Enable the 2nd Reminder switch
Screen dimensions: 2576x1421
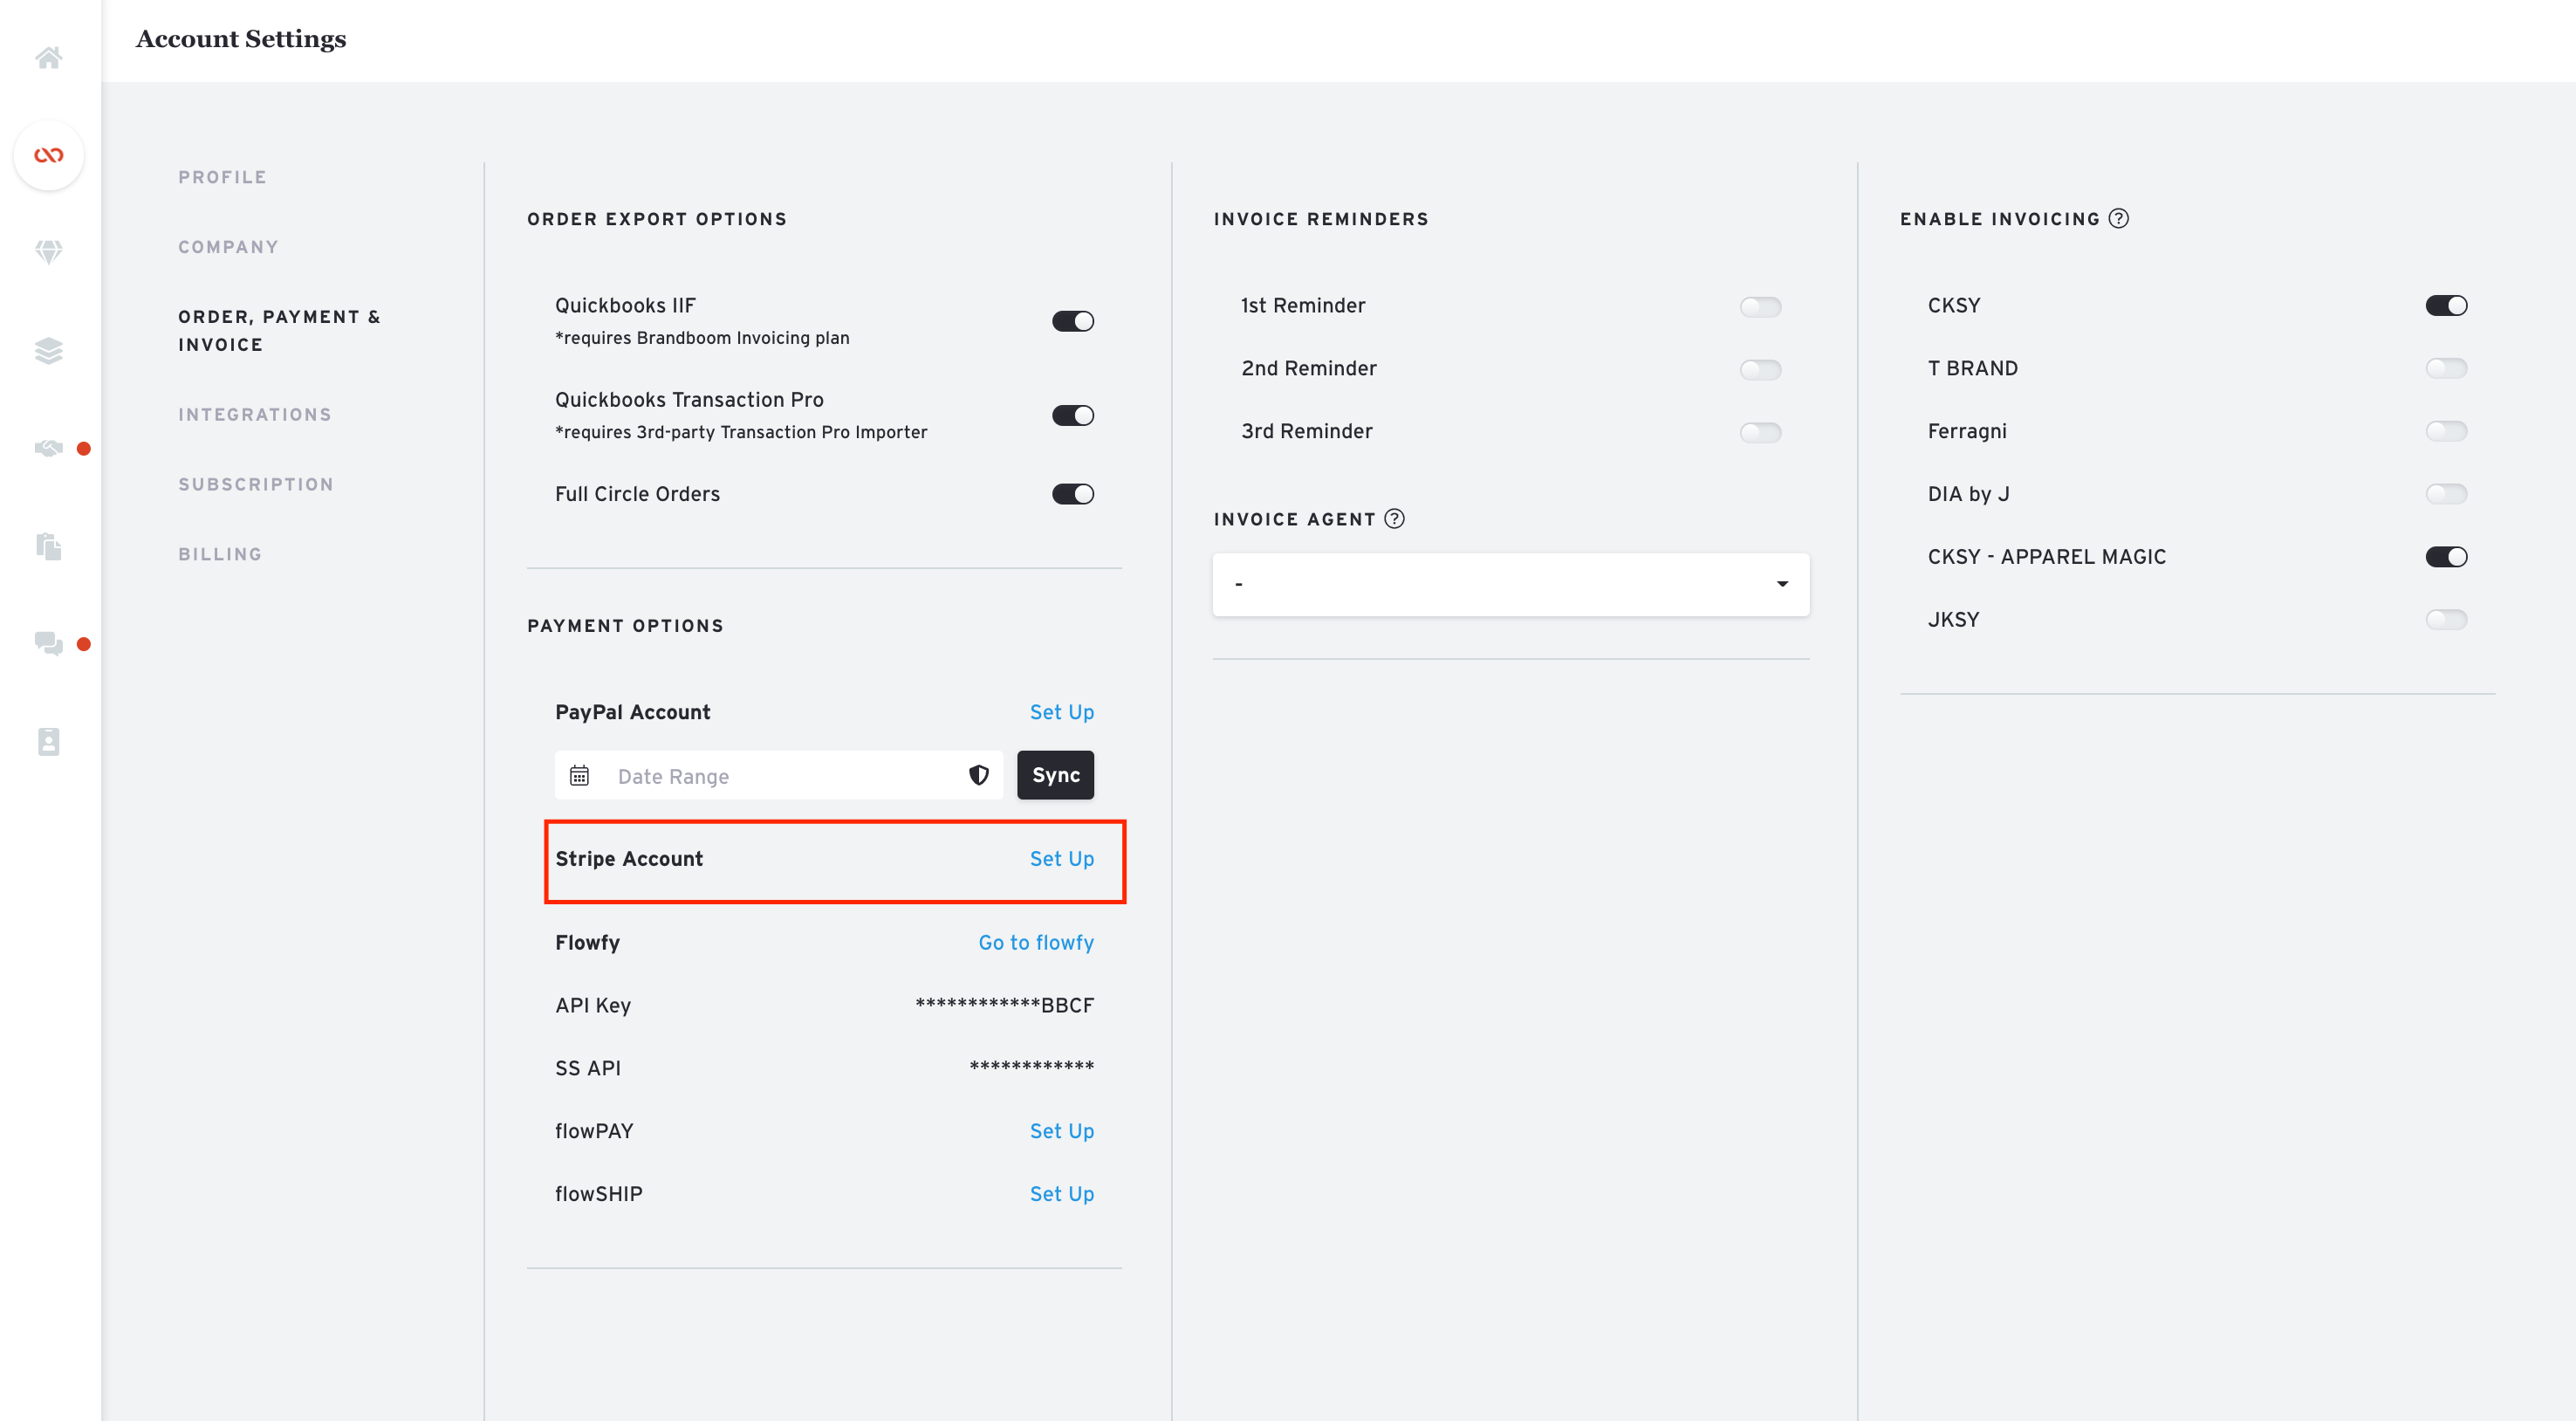[1760, 369]
